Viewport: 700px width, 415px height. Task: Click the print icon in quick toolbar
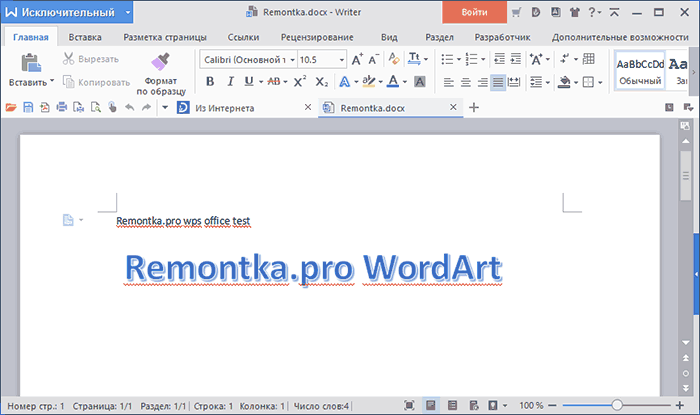click(62, 107)
